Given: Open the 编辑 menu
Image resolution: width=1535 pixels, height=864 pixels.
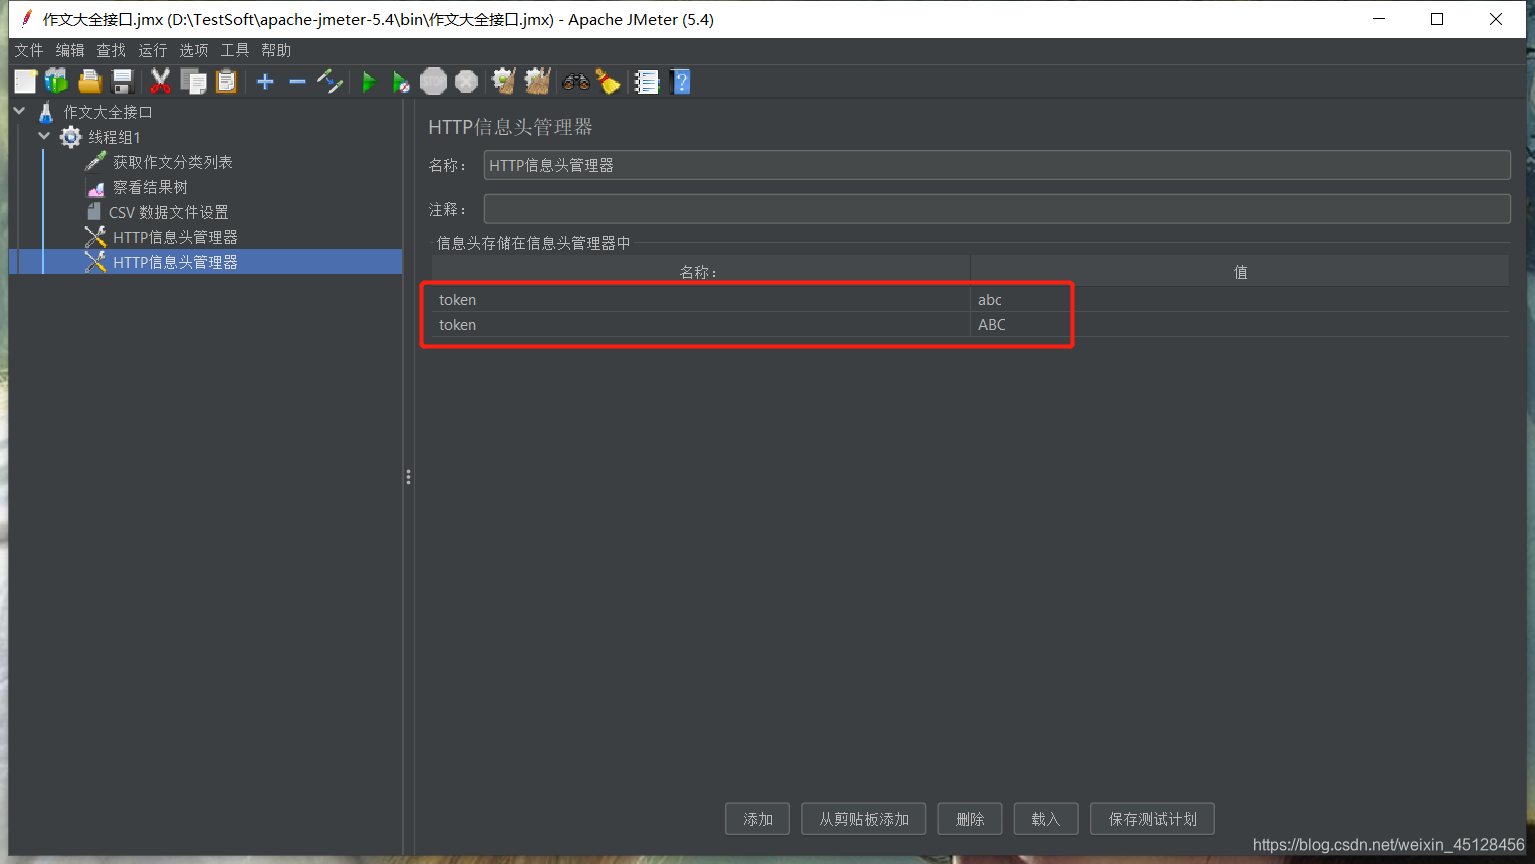Looking at the screenshot, I should (x=70, y=50).
